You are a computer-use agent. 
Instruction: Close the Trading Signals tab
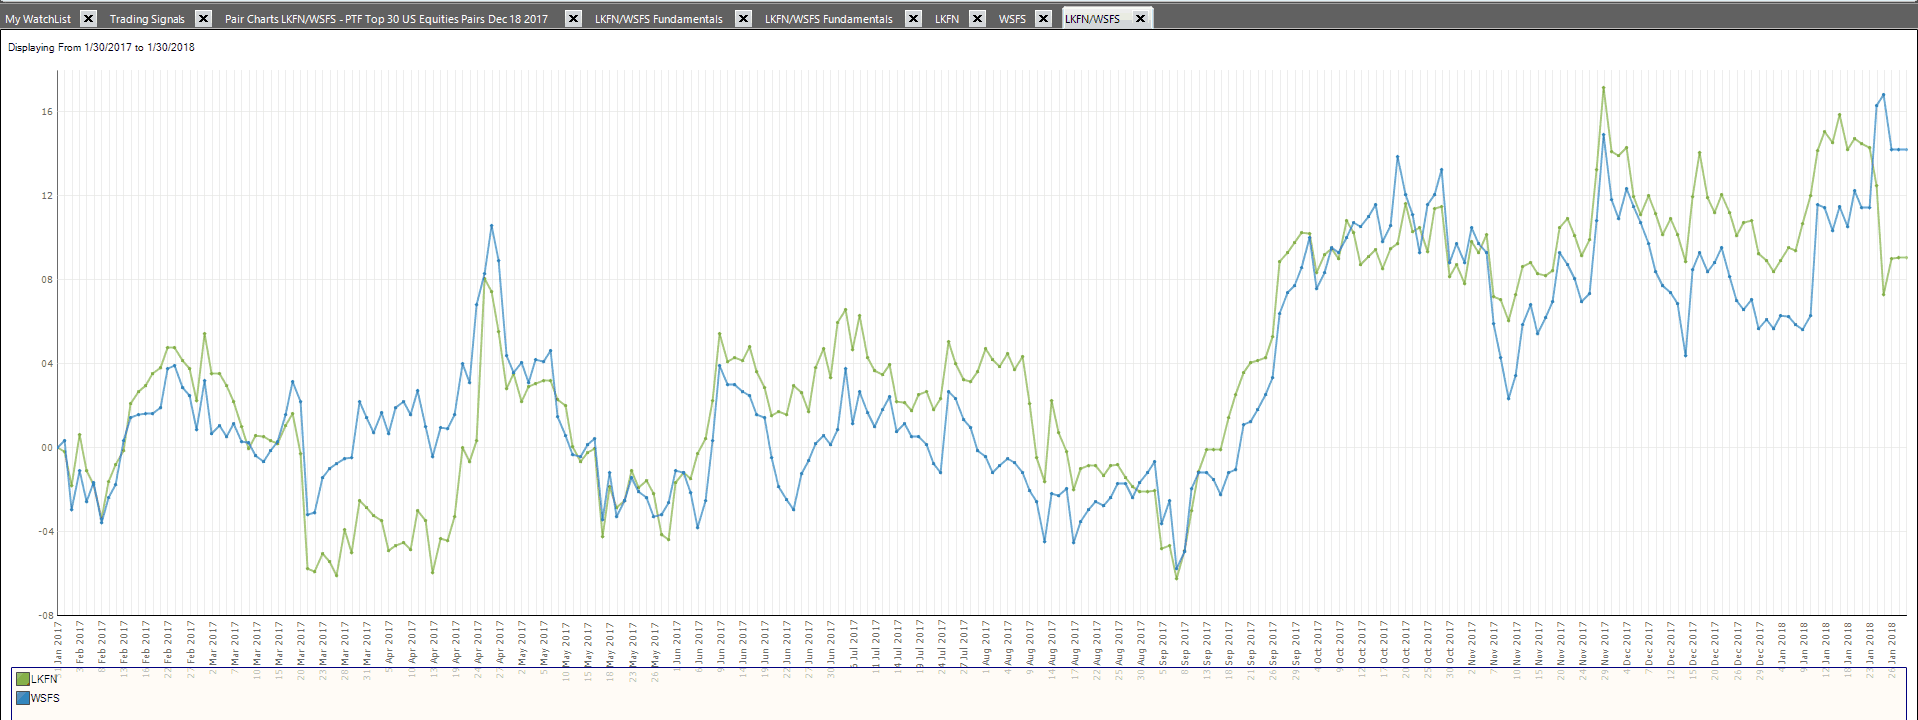coord(203,18)
